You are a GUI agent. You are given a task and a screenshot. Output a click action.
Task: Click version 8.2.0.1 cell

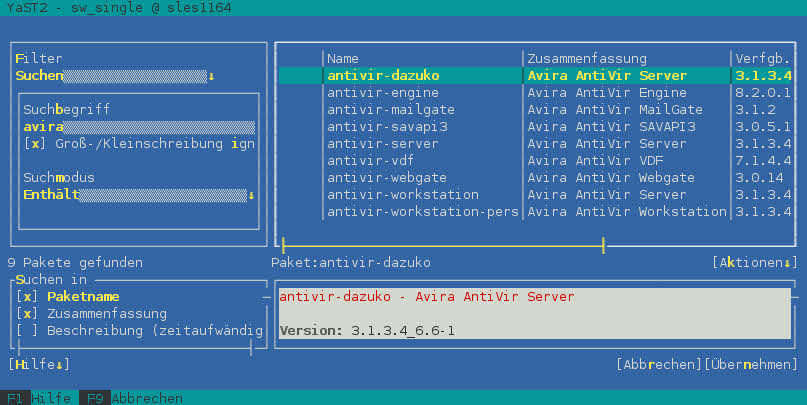pos(763,93)
